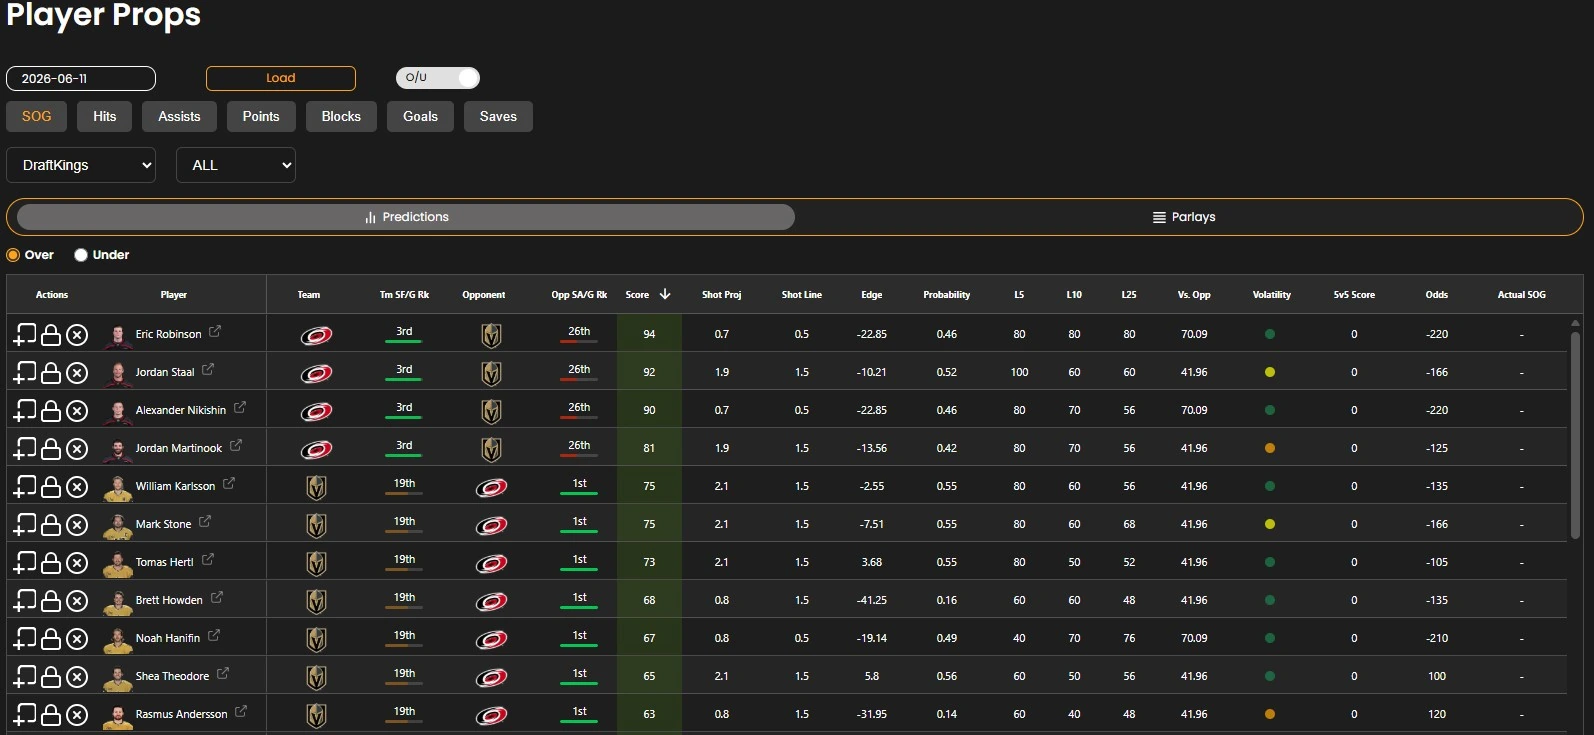Click the orange volatility dot for Jordan Martinook
The height and width of the screenshot is (735, 1594).
coord(1270,448)
